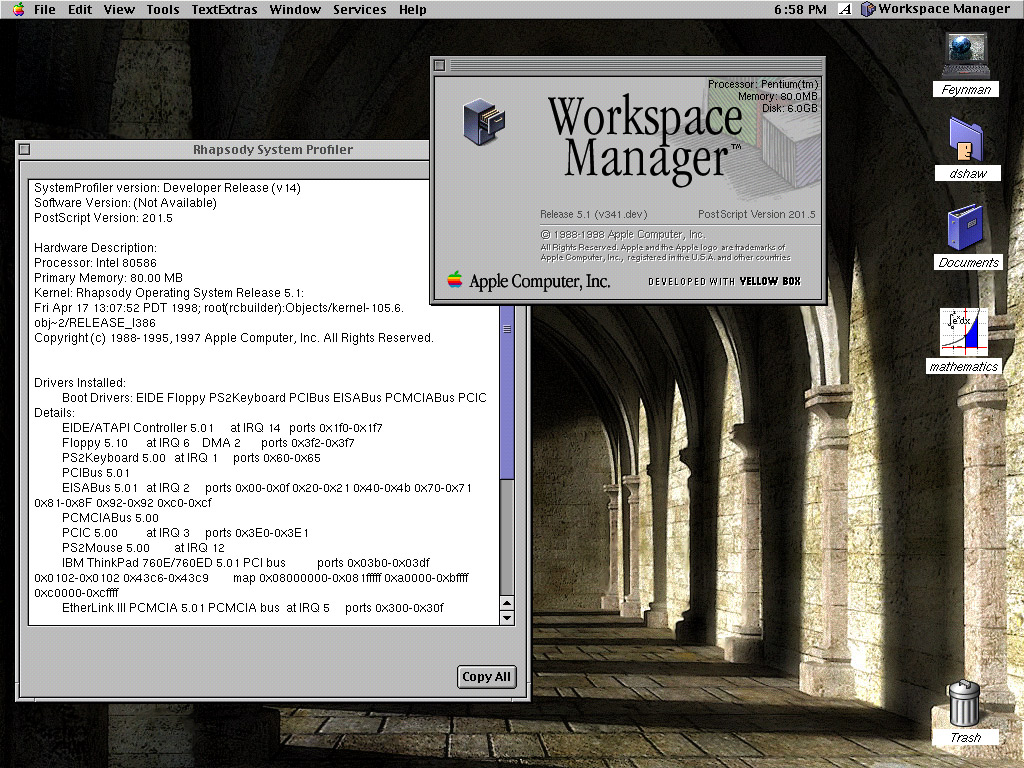Click the "Floppy 5.10" driver line

(x=208, y=443)
